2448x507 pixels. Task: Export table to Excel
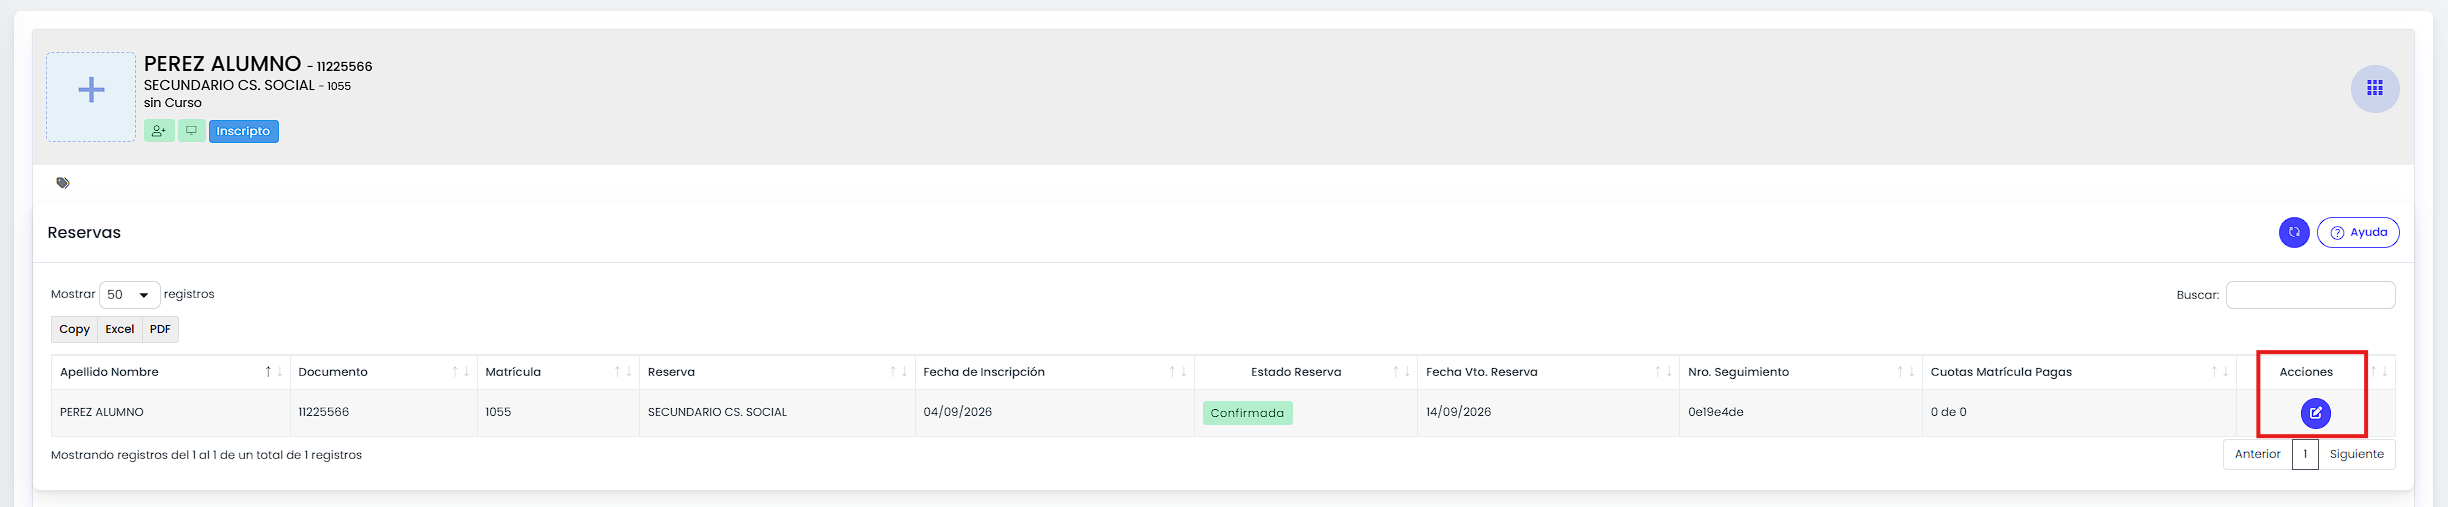click(x=120, y=329)
